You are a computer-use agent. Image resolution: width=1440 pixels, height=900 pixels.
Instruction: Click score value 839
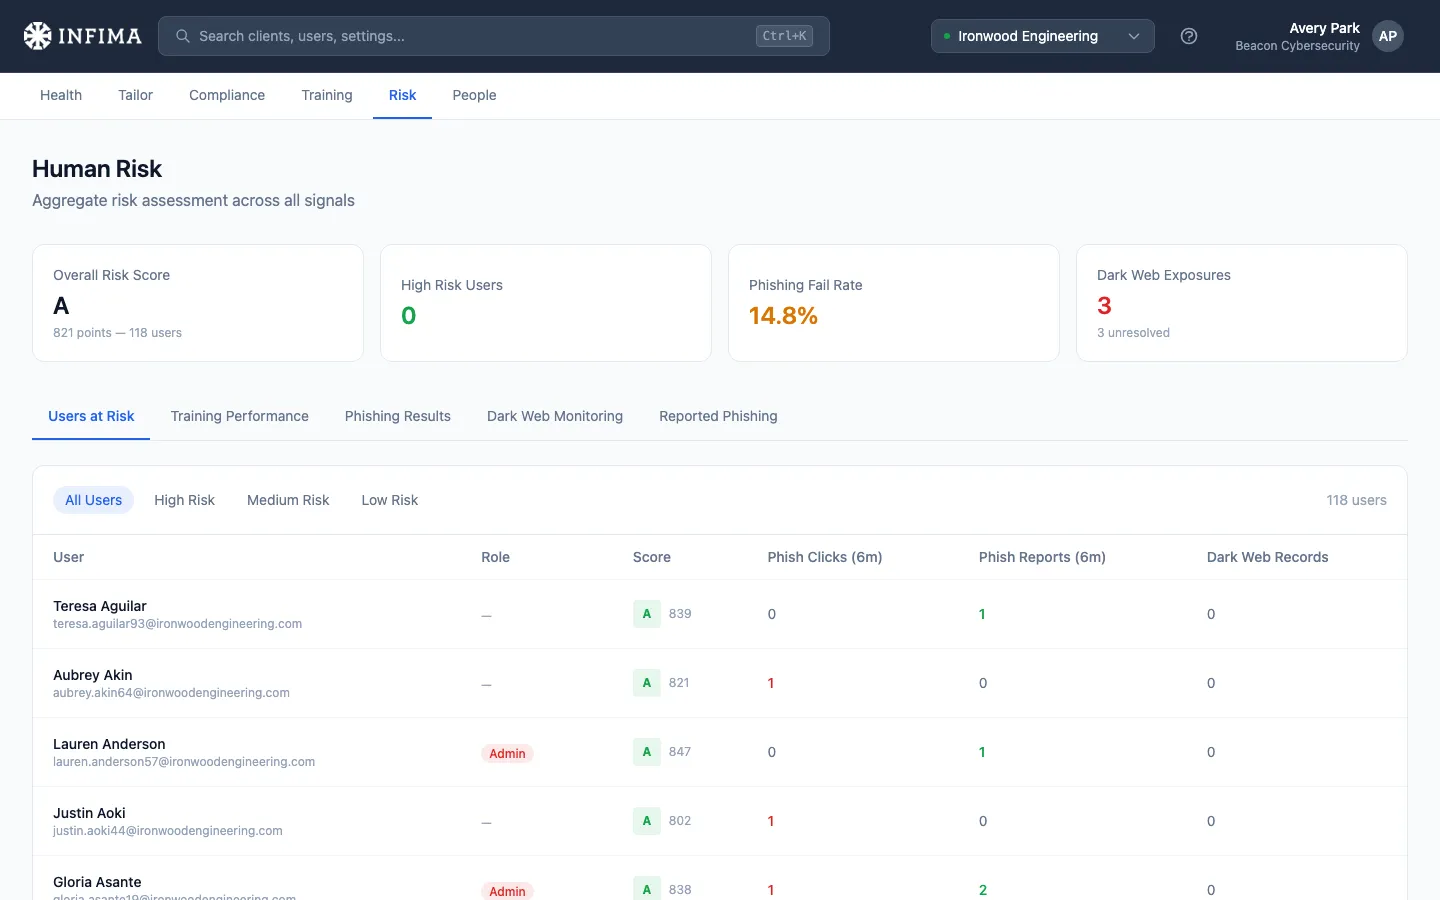[680, 614]
